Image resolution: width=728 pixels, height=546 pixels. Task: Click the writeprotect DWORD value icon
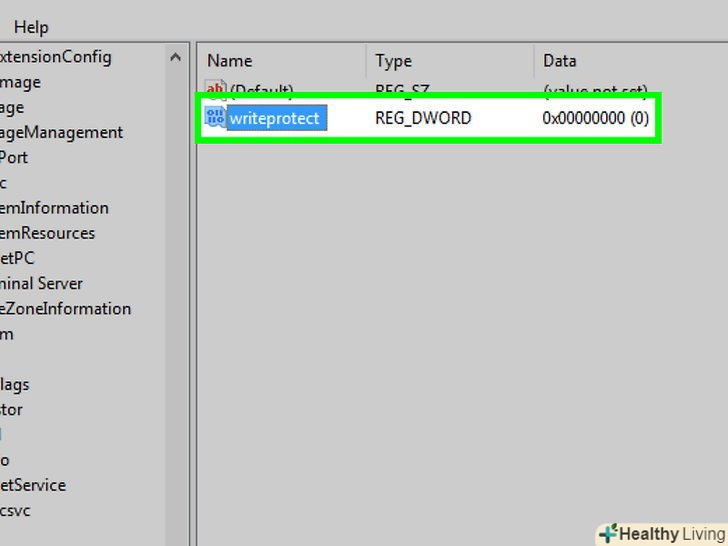(x=215, y=117)
